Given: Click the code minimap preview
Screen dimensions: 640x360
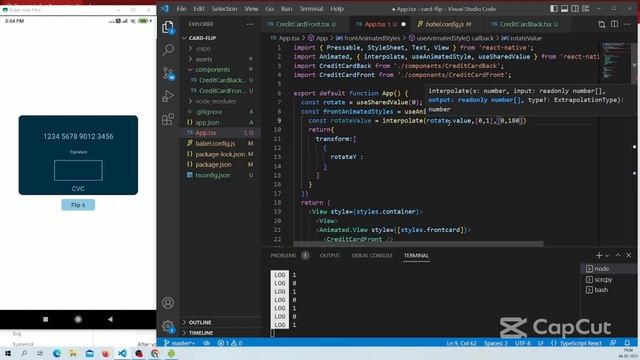Looking at the screenshot, I should (615, 61).
